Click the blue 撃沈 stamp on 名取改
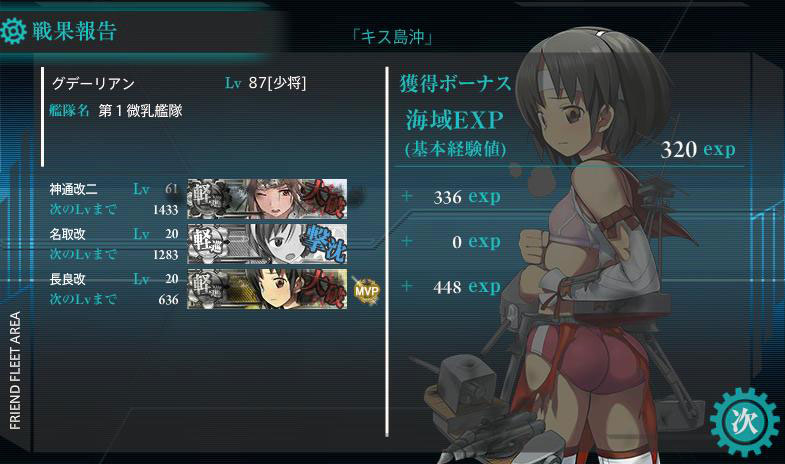Image resolution: width=785 pixels, height=464 pixels. (x=326, y=244)
